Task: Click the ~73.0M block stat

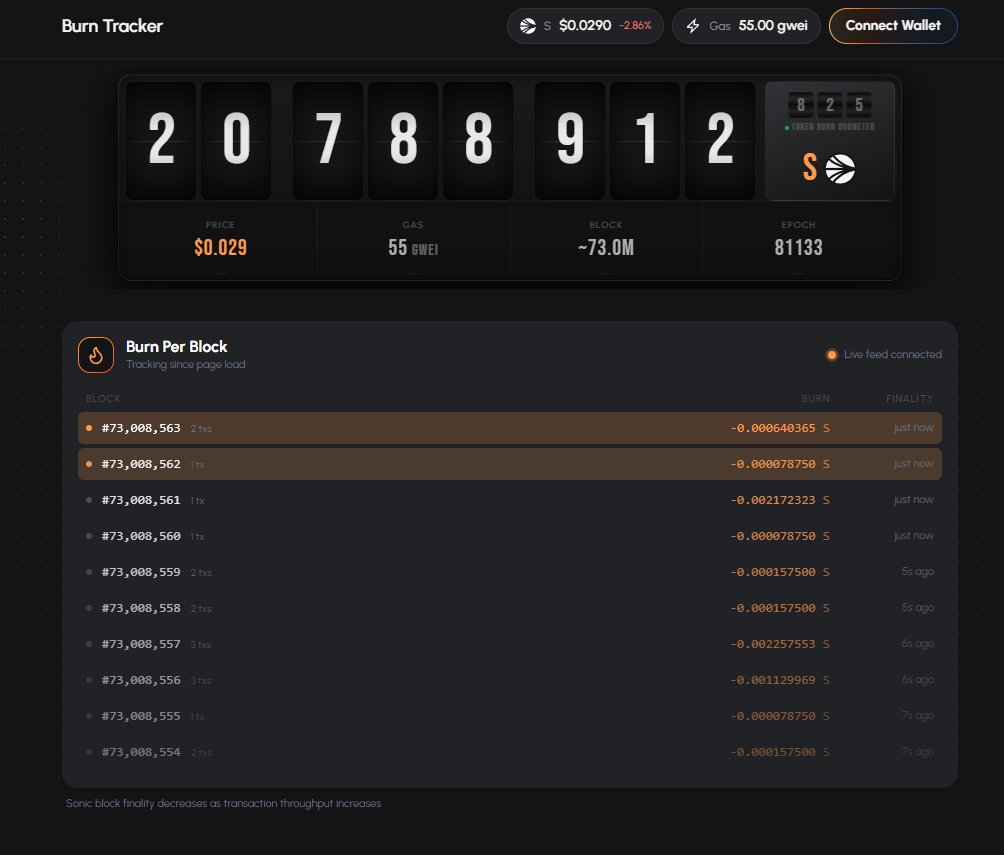Action: (606, 247)
